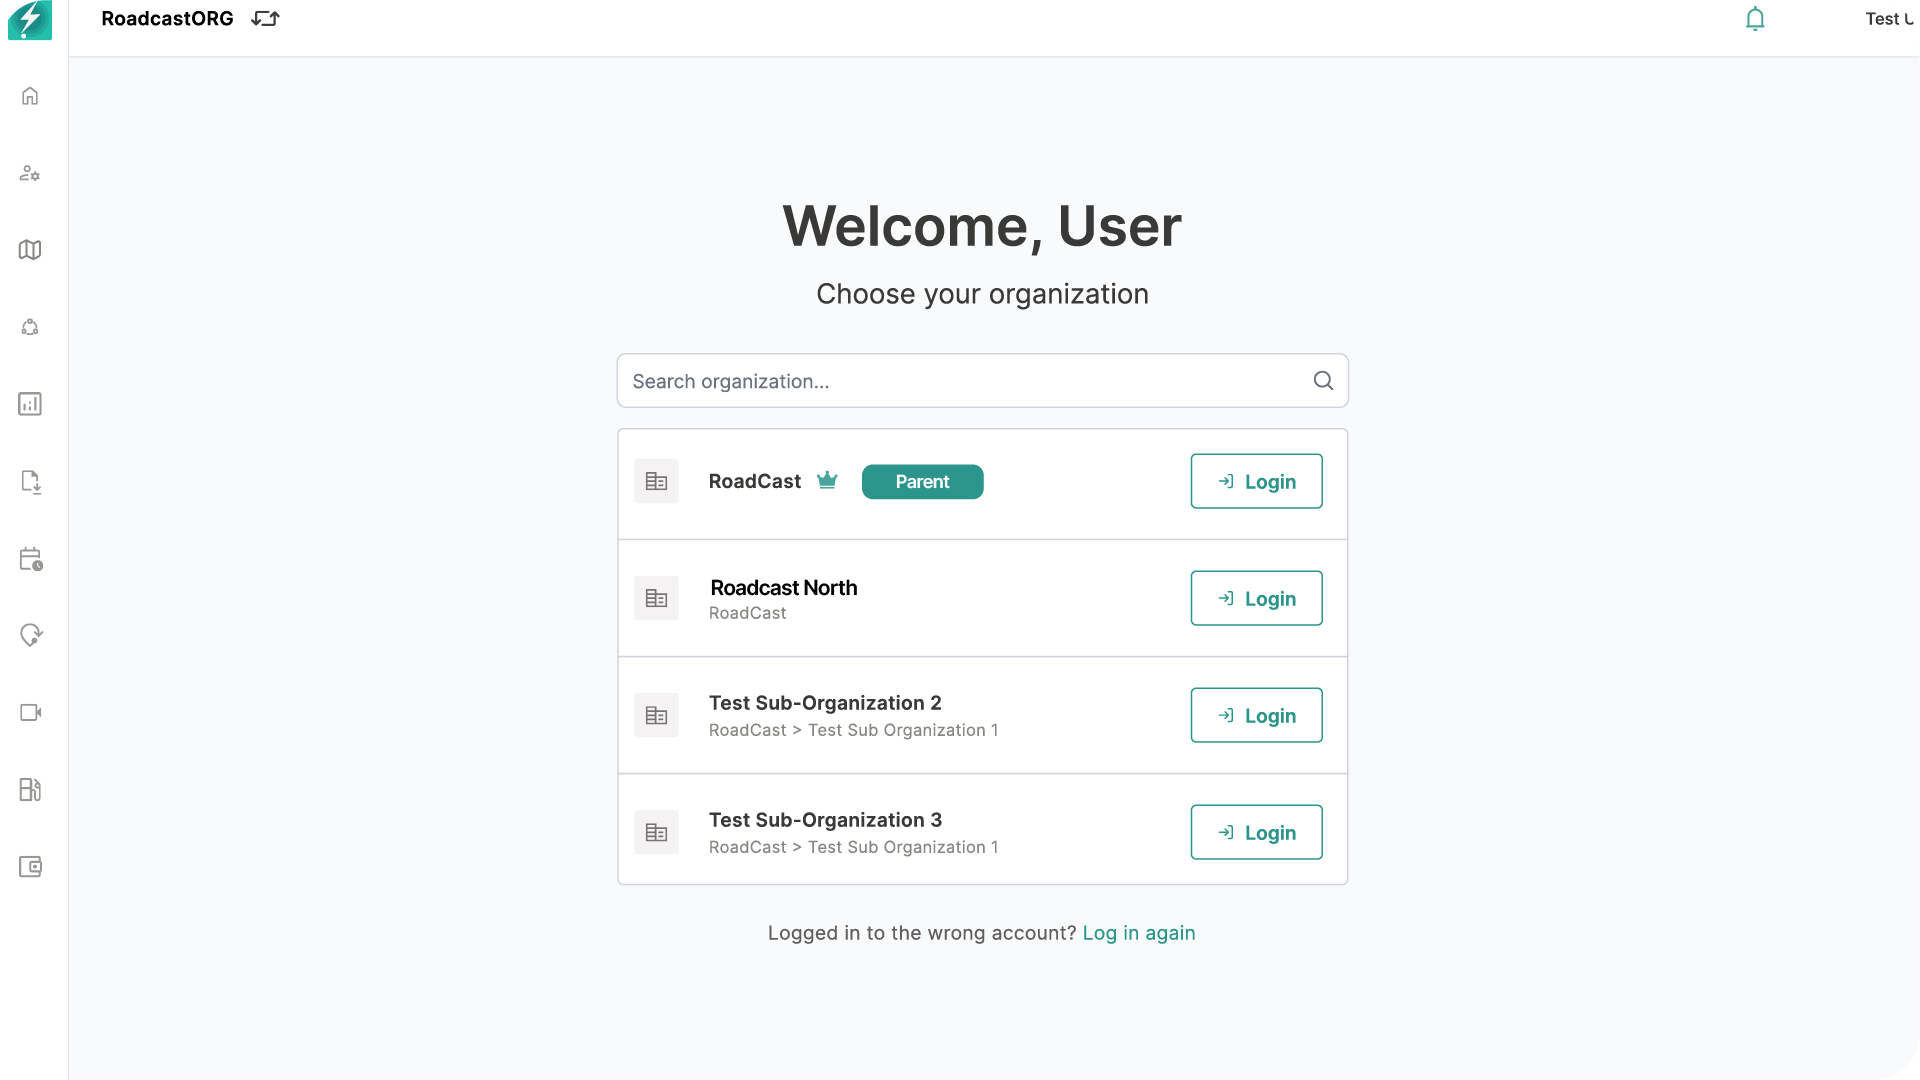Click RoadCast building icon
1920x1080 pixels.
(x=656, y=482)
